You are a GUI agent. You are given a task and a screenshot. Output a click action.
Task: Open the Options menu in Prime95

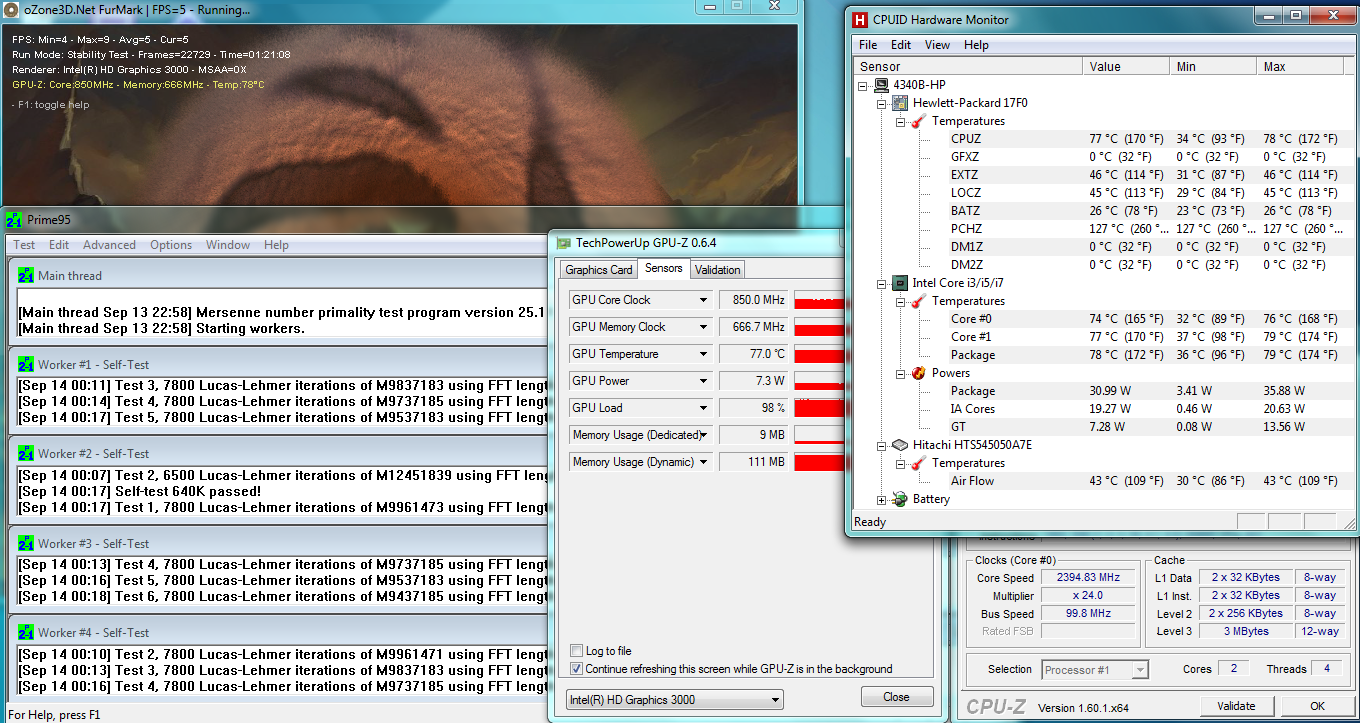point(171,245)
